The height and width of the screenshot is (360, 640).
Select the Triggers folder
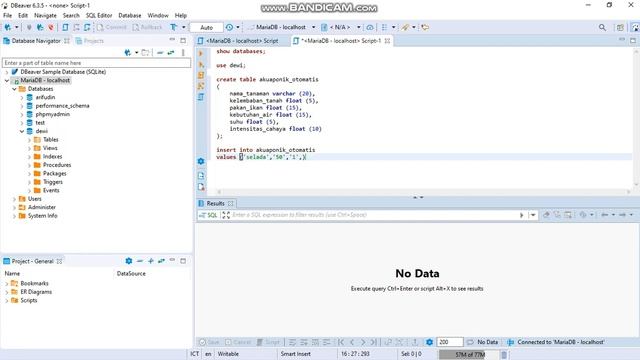tap(53, 182)
